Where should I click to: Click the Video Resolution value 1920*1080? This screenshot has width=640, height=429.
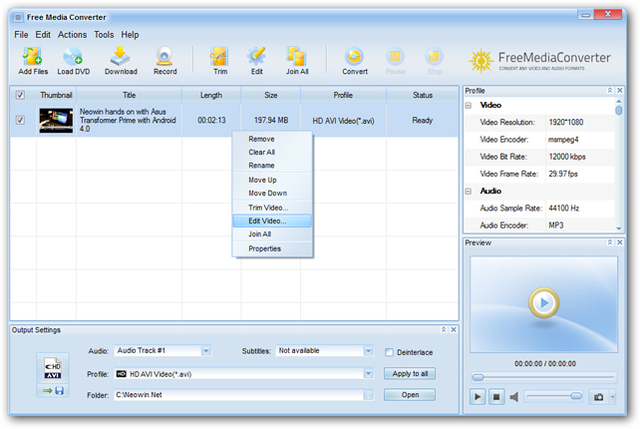point(566,122)
